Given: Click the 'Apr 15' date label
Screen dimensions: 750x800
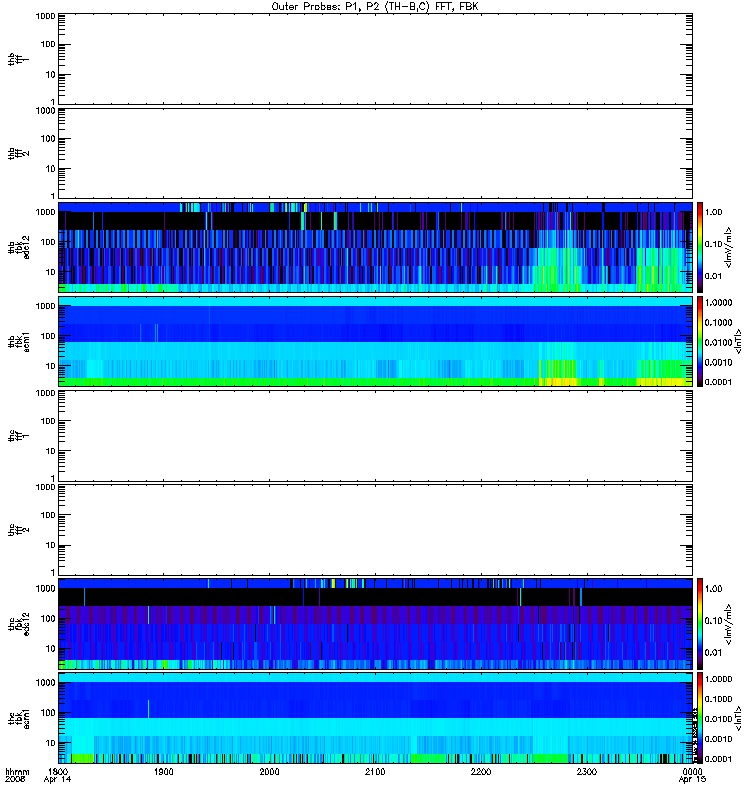Looking at the screenshot, I should pos(692,779).
